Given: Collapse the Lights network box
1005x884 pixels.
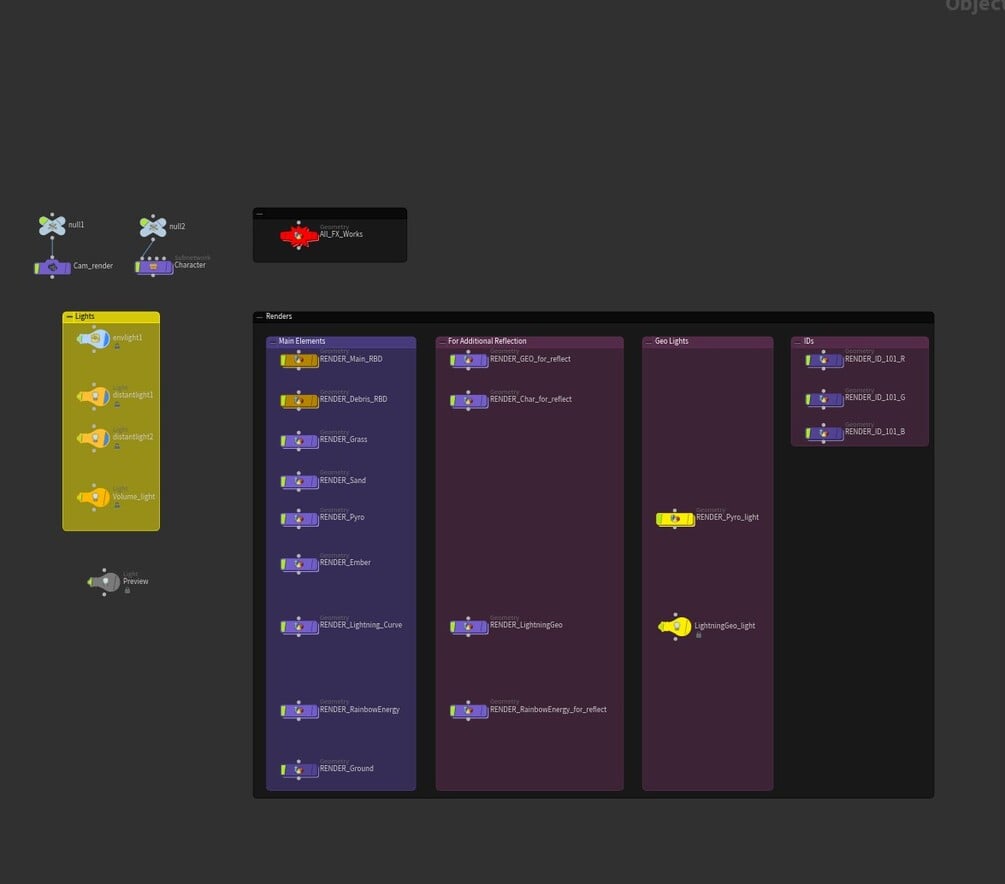Looking at the screenshot, I should (x=69, y=317).
